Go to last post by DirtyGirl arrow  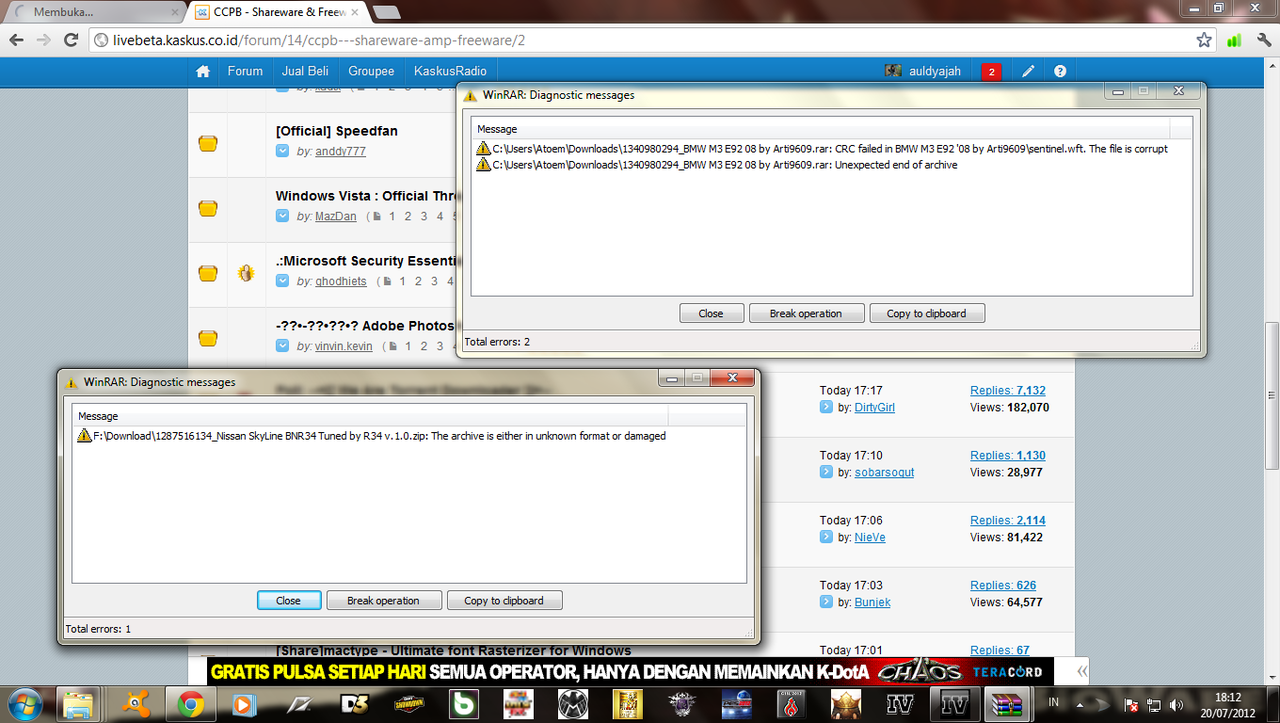pyautogui.click(x=826, y=407)
